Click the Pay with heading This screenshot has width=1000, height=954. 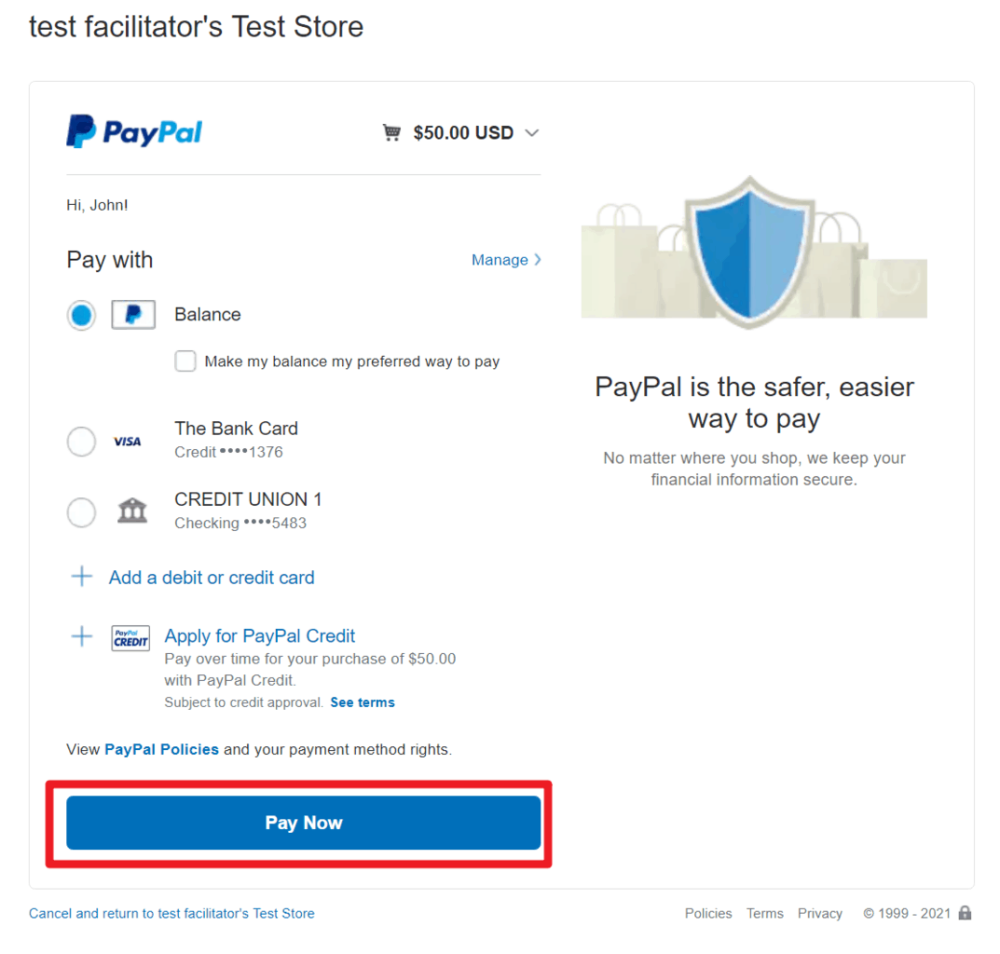click(x=110, y=260)
